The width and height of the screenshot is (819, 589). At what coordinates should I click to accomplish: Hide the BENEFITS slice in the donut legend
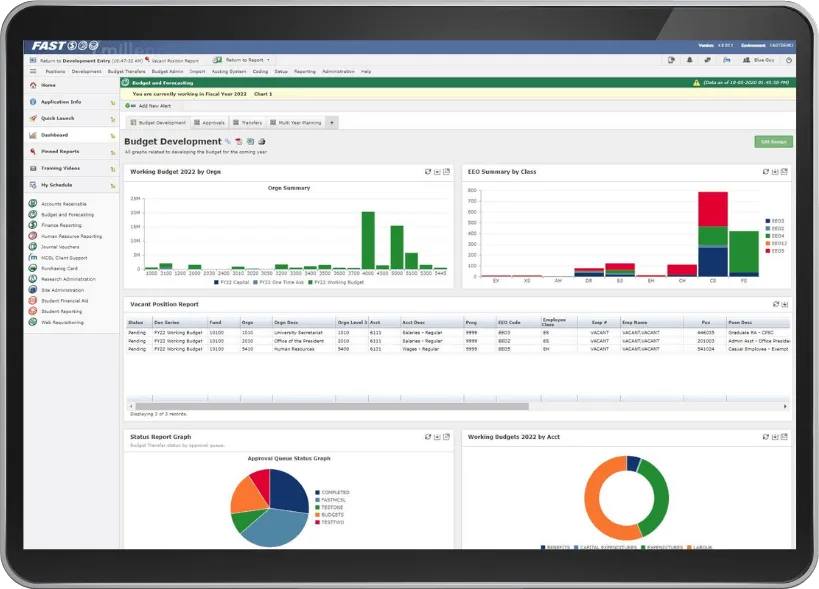555,547
